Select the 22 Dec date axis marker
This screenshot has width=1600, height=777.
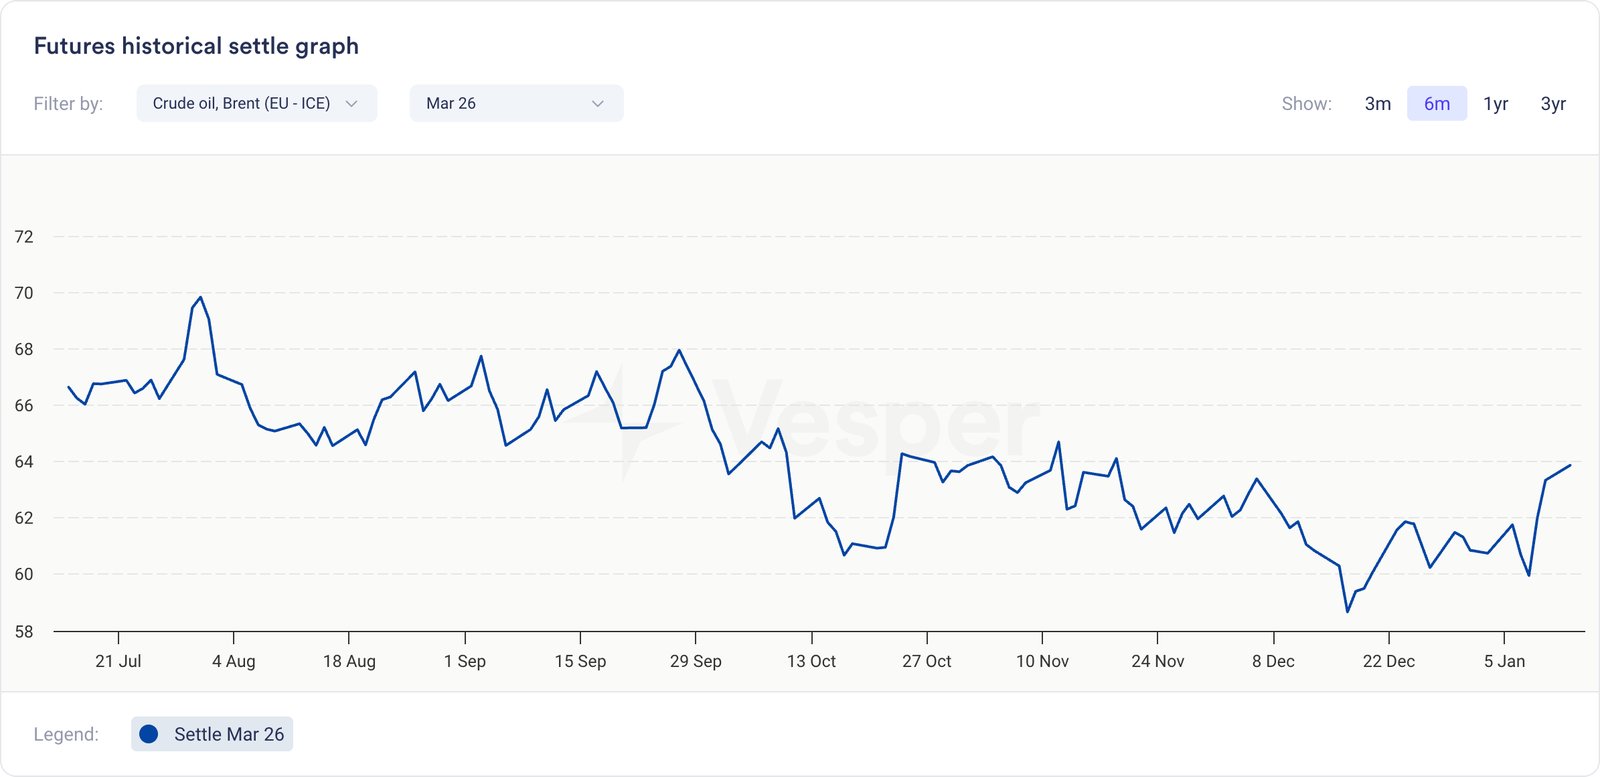point(1388,661)
